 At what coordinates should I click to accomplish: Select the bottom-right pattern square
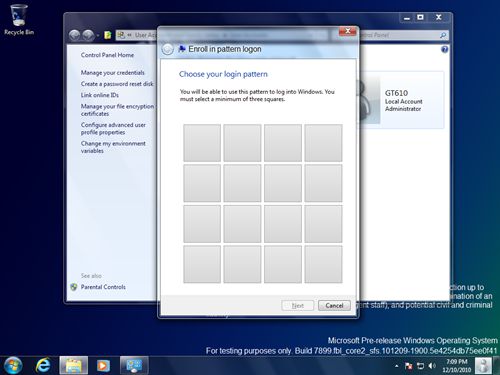[x=323, y=264]
